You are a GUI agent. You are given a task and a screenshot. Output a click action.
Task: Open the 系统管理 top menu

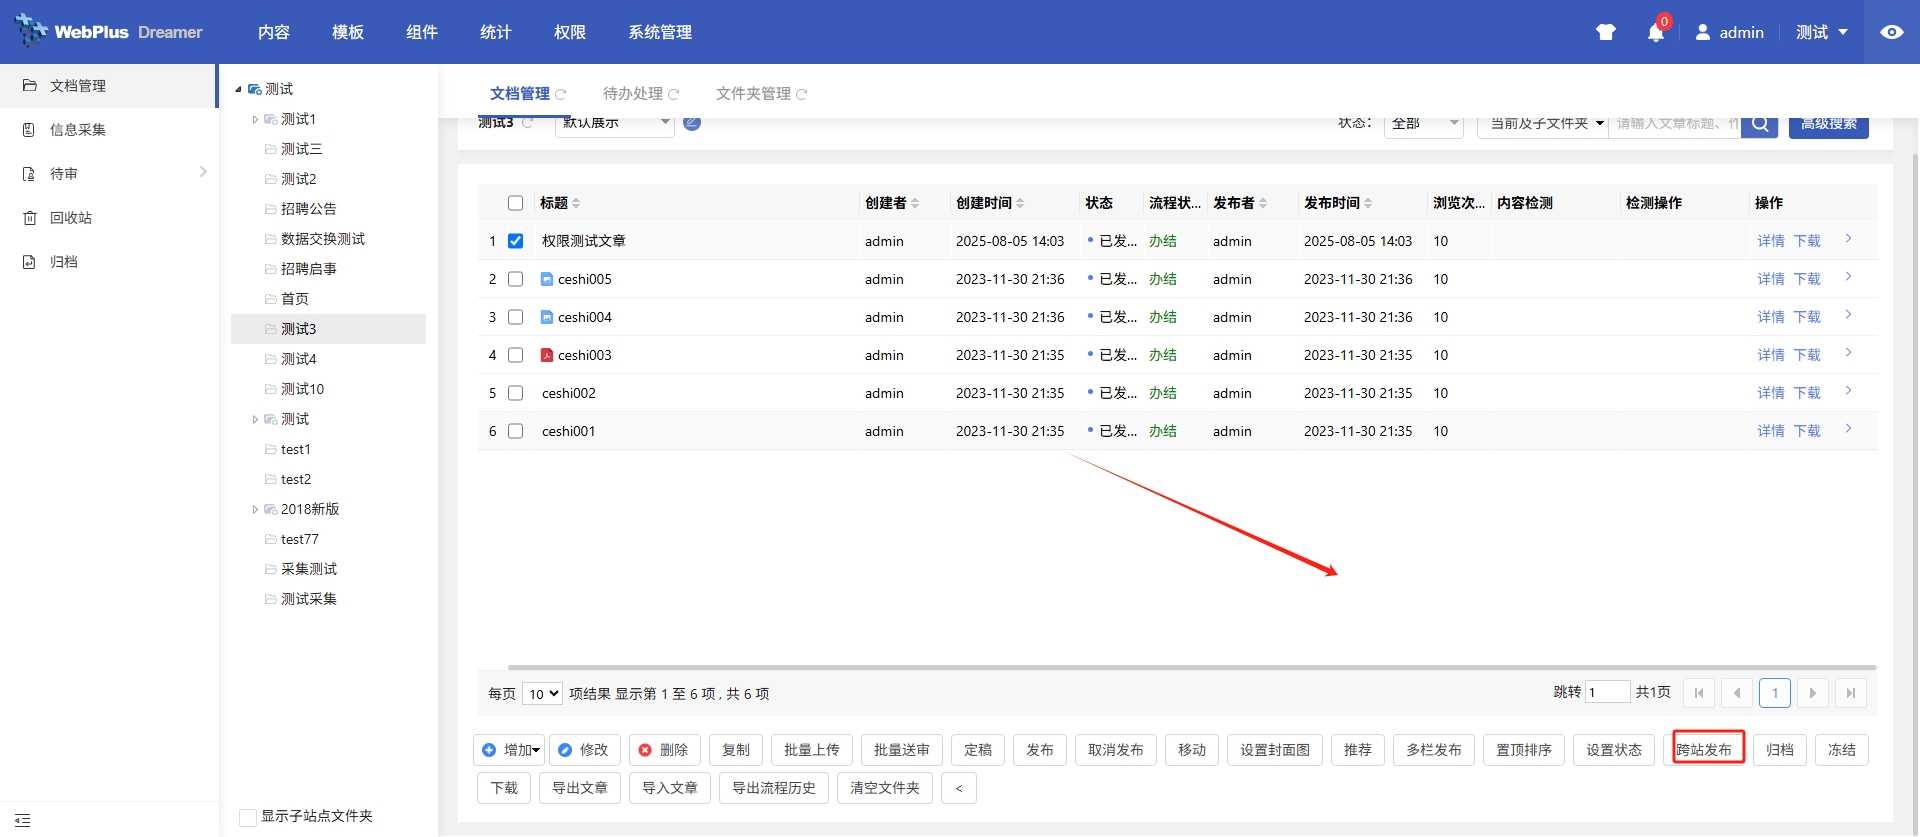[660, 32]
